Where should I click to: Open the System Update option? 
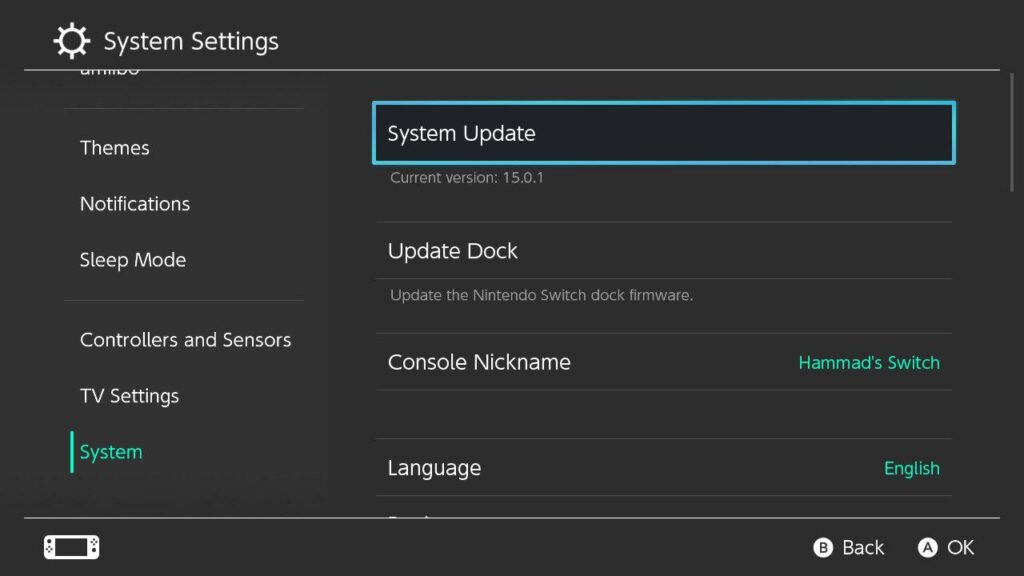point(663,132)
